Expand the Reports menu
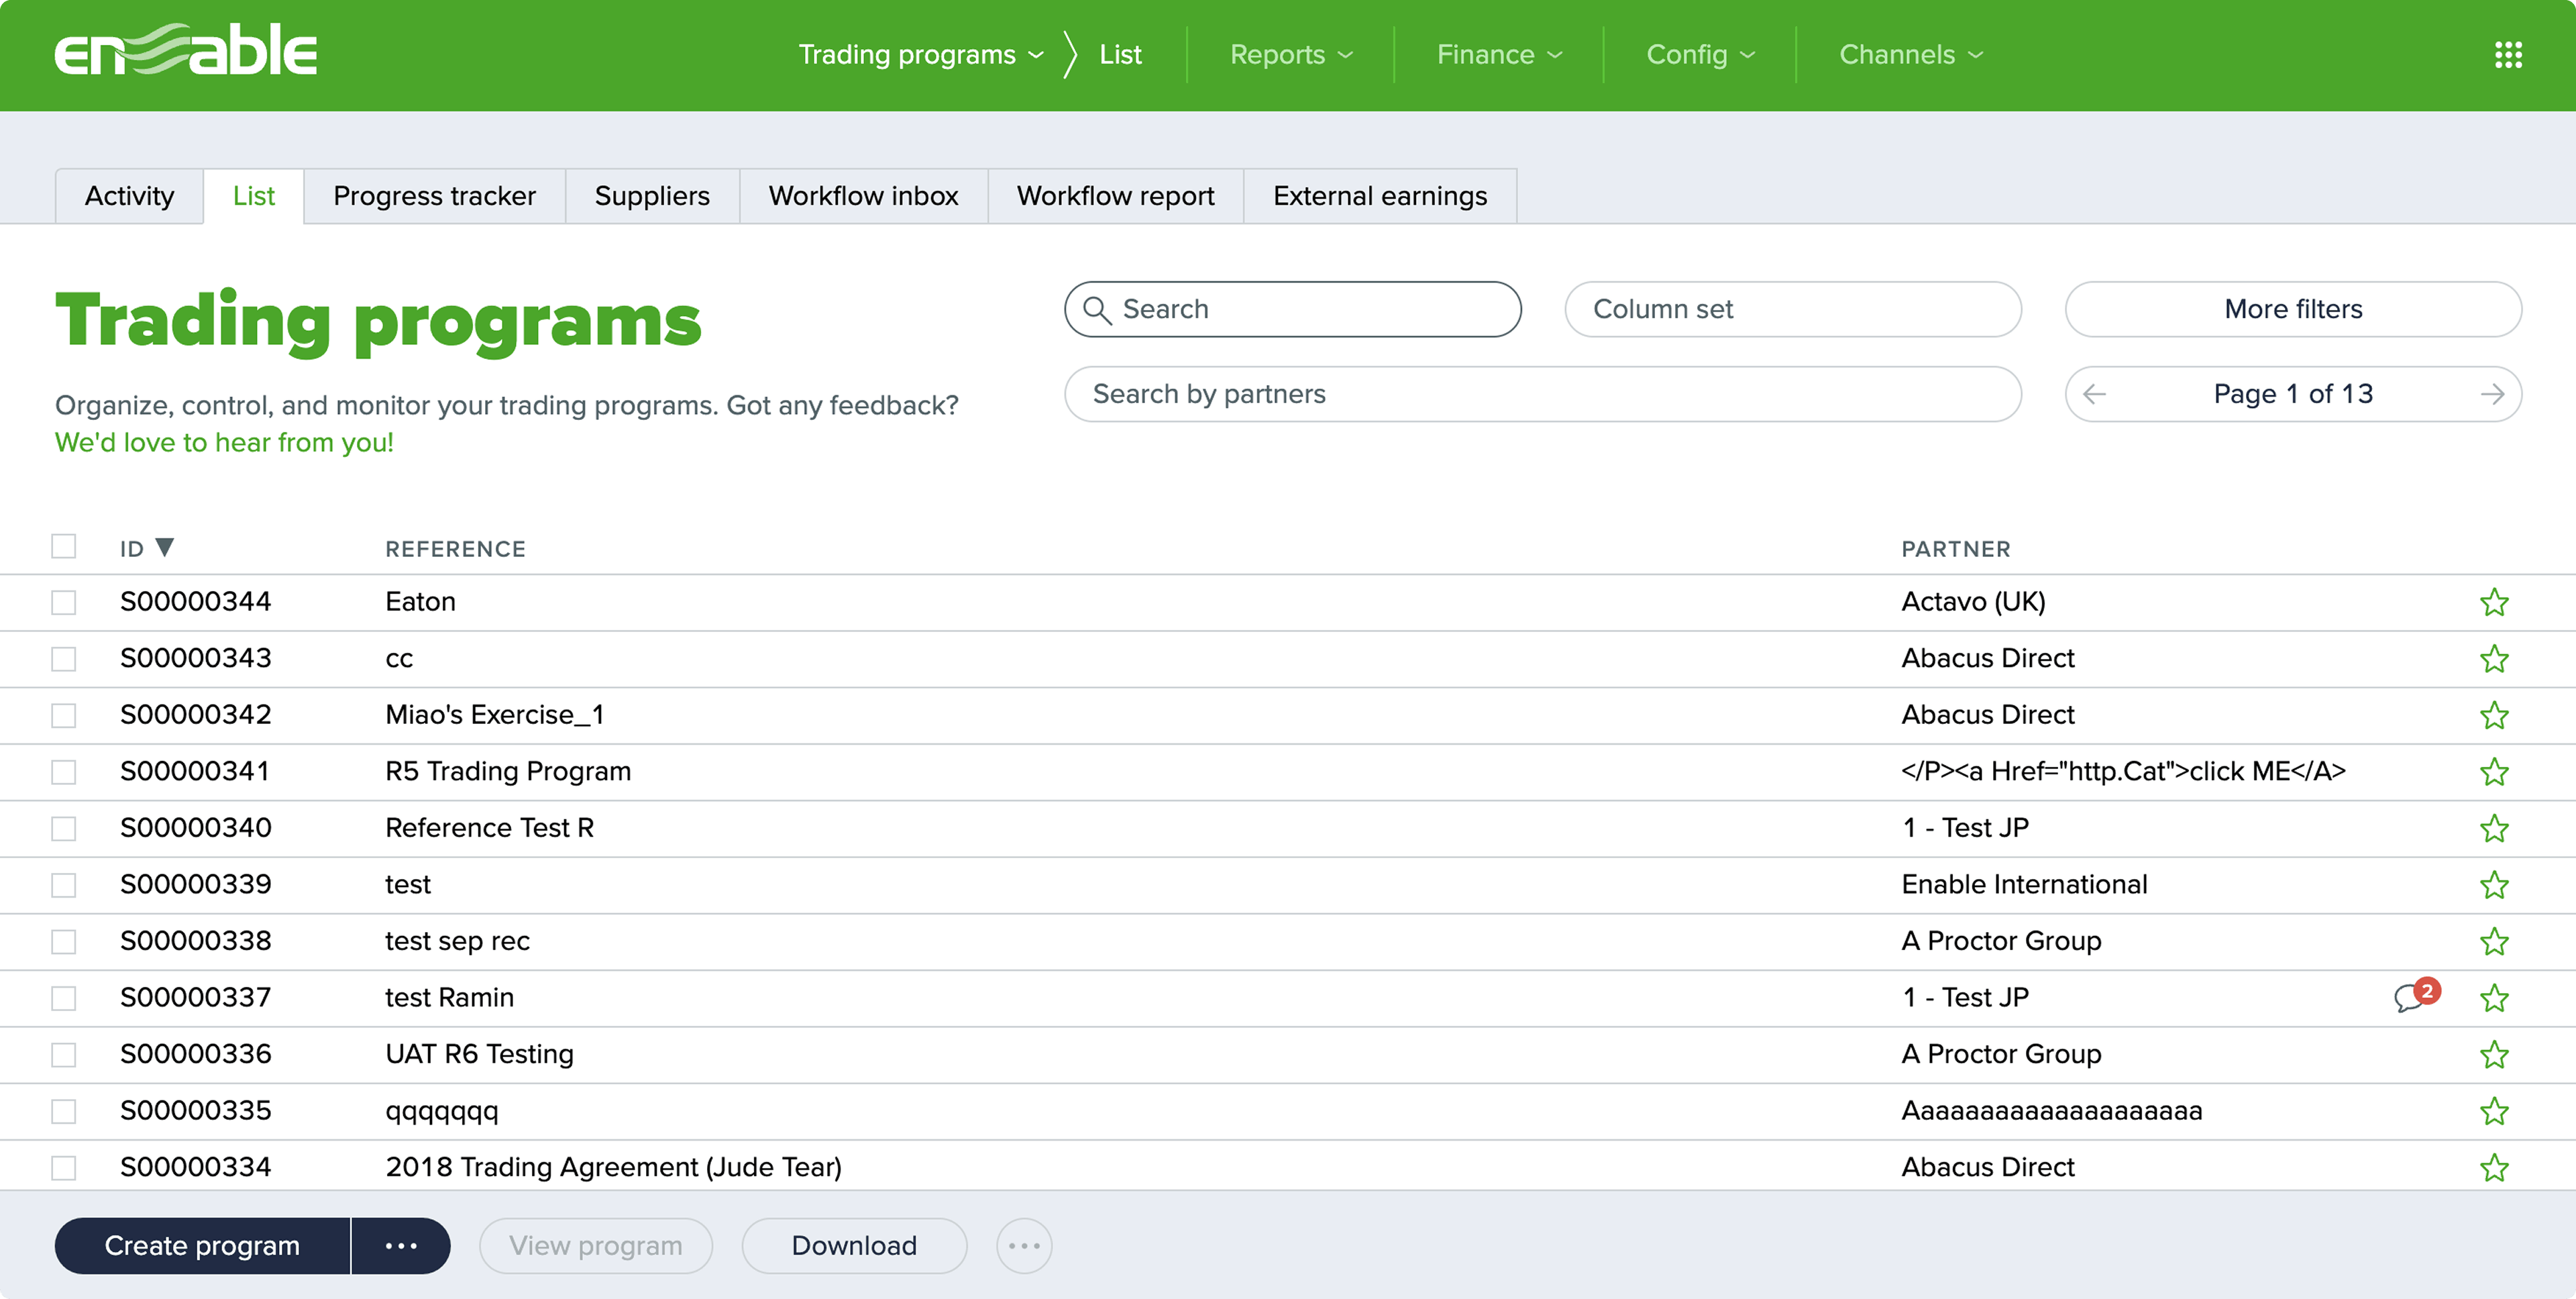2576x1299 pixels. 1290,55
